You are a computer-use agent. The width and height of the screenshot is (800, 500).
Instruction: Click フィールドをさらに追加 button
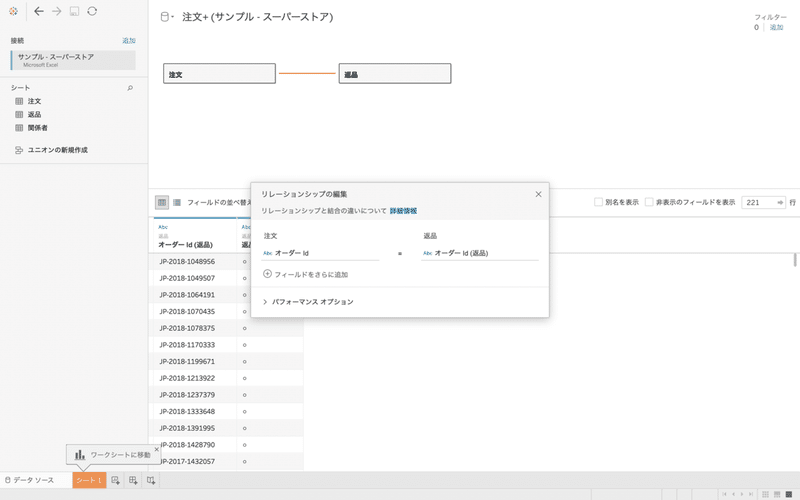[x=306, y=274]
